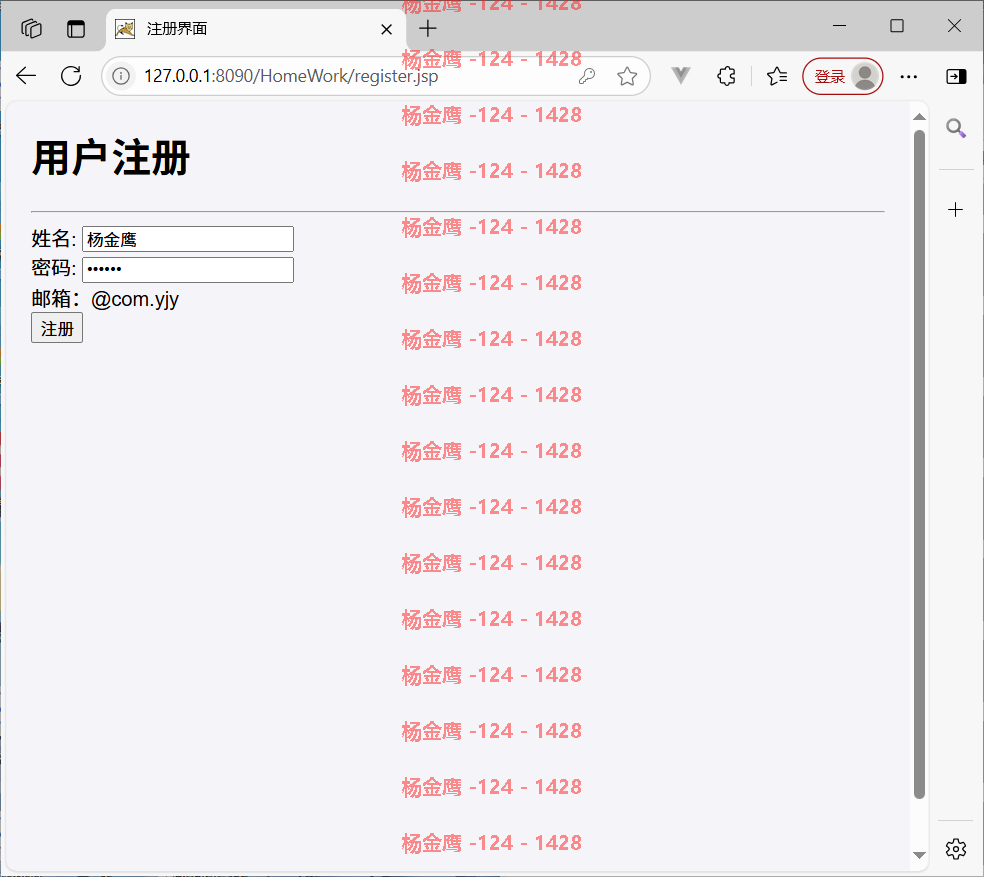Image resolution: width=984 pixels, height=877 pixels.
Task: Click the 用户注册 heading text
Action: tap(110, 158)
